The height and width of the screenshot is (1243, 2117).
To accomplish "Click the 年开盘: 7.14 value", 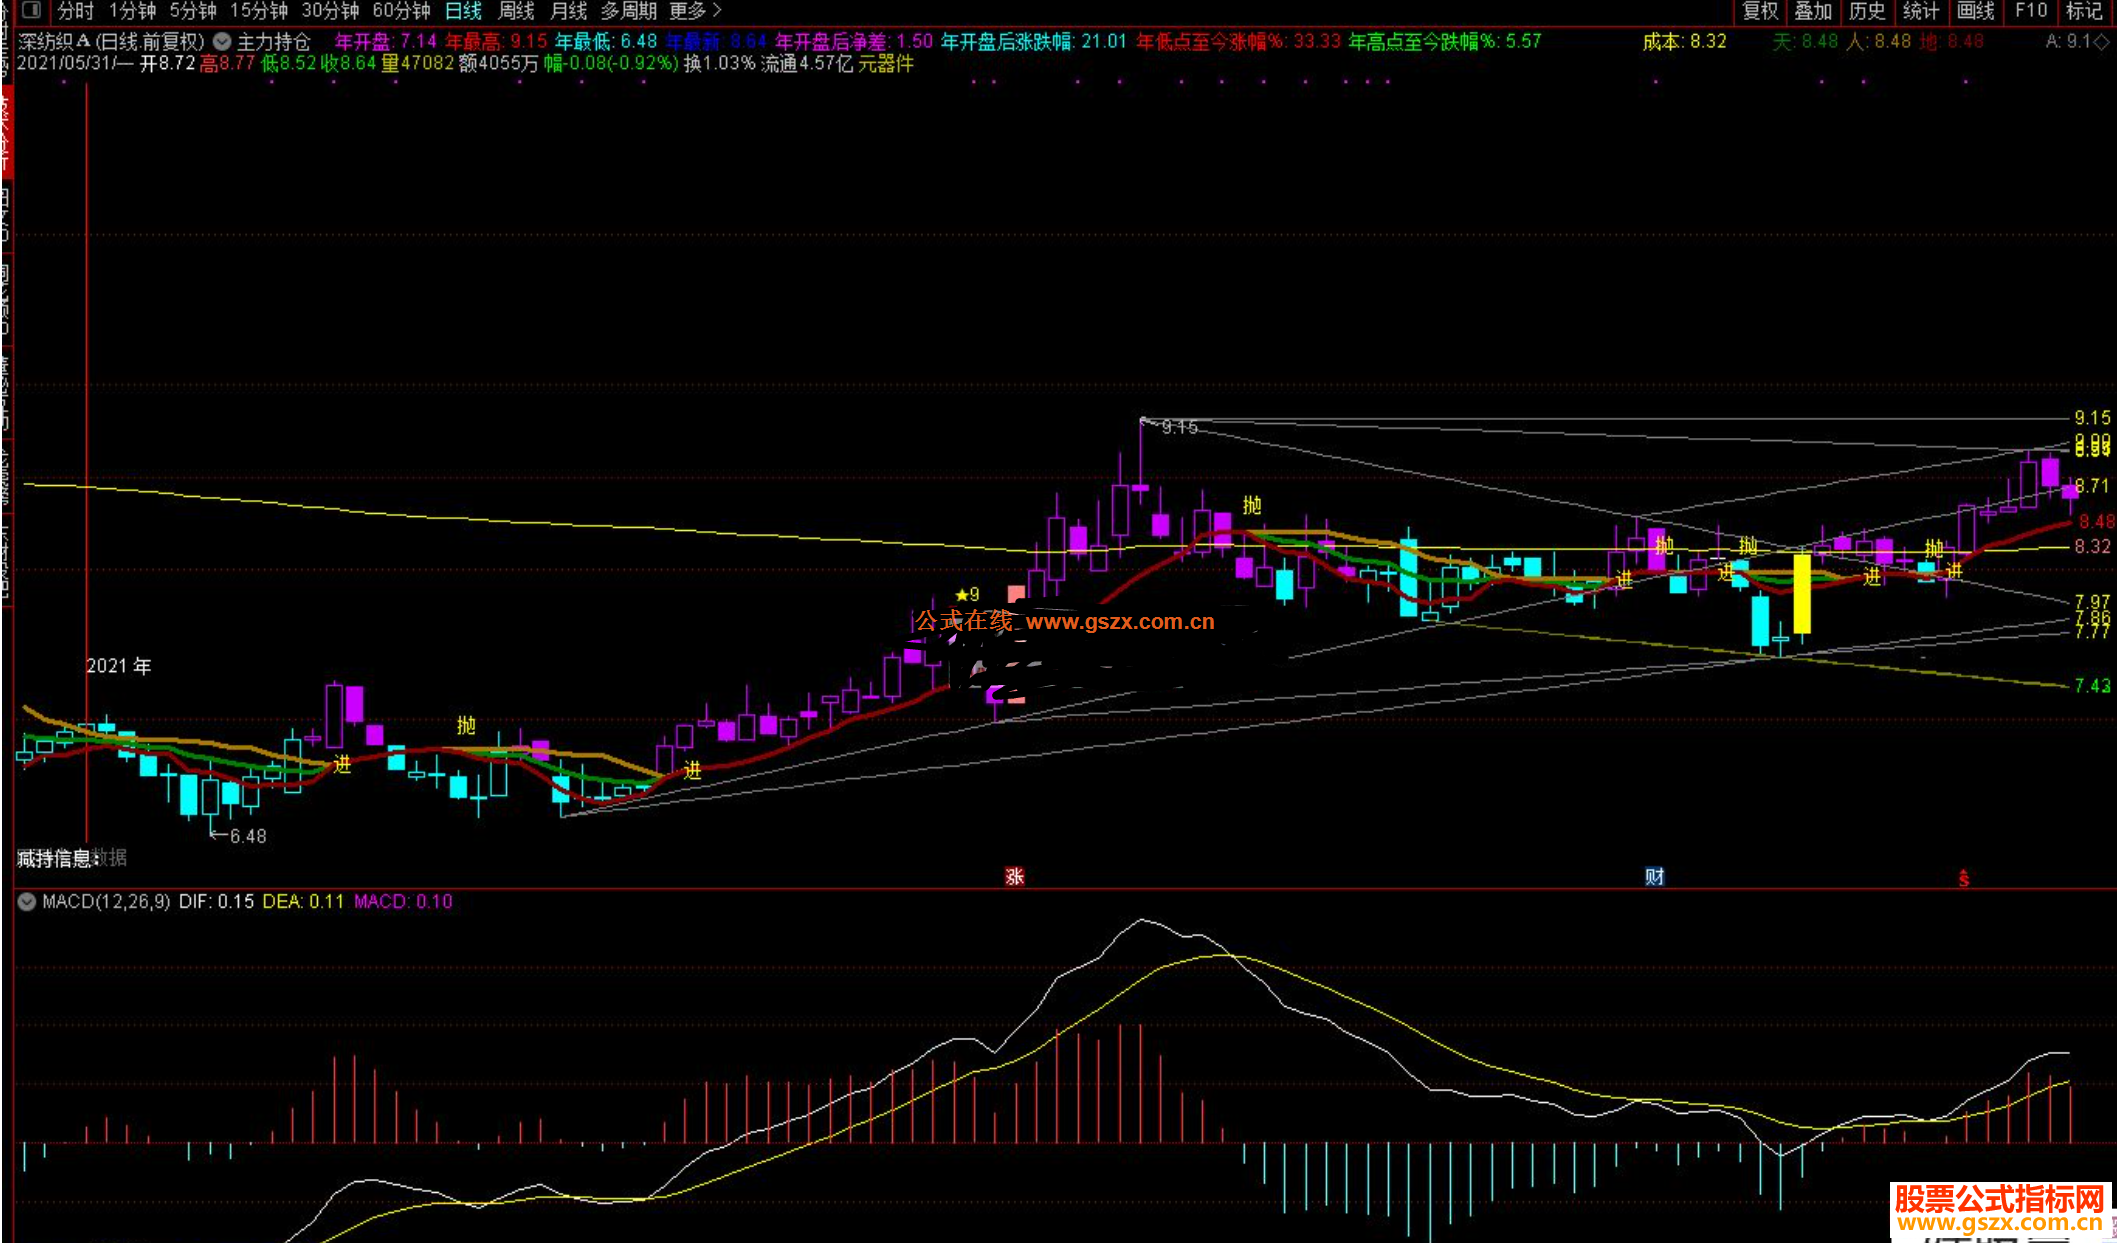I will [386, 41].
